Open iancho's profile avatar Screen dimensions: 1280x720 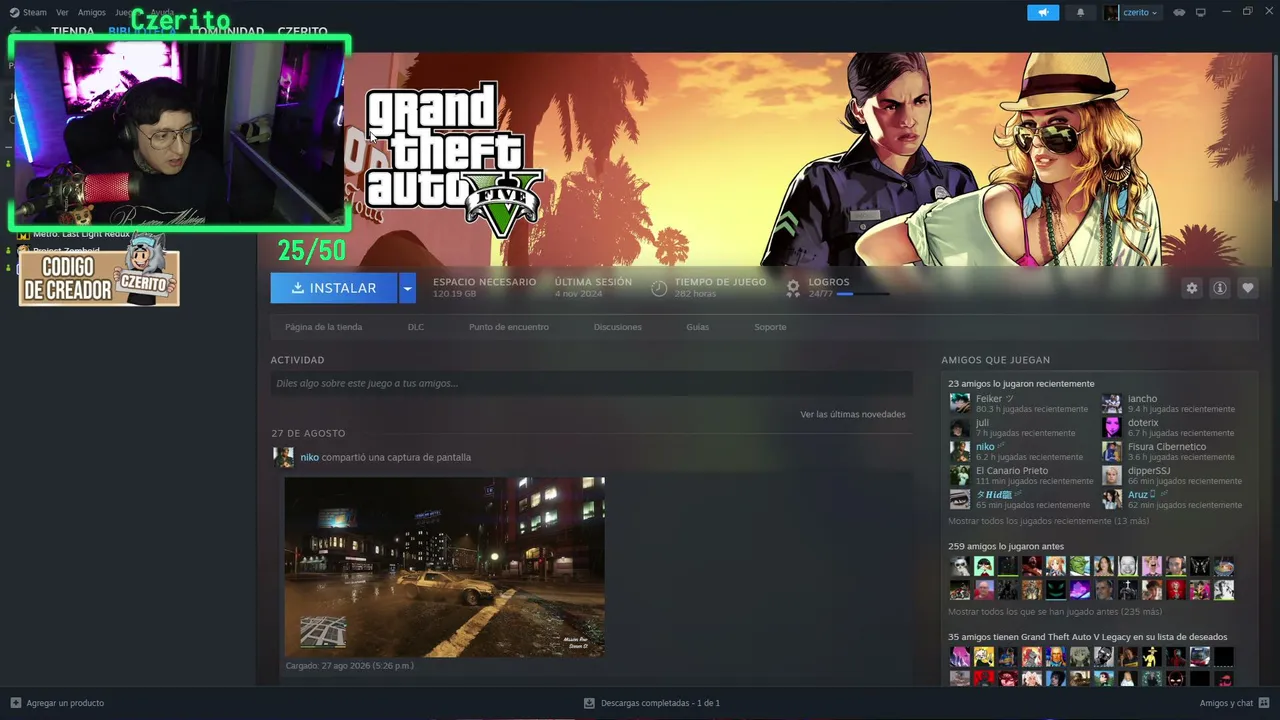click(1112, 403)
